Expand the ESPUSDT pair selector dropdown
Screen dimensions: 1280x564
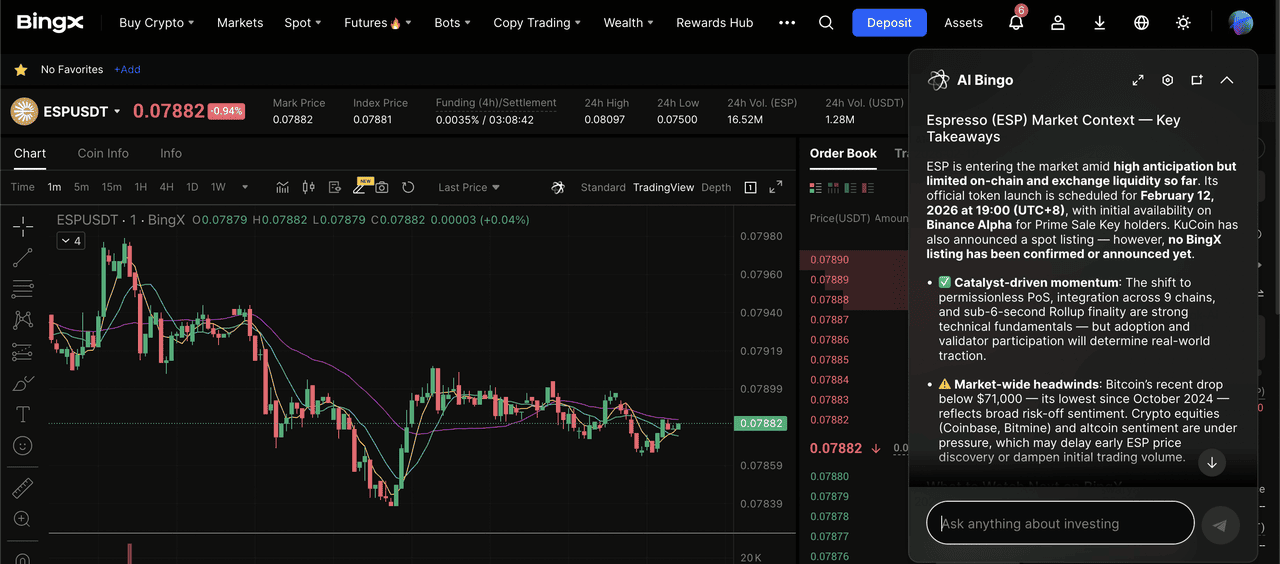tap(117, 111)
